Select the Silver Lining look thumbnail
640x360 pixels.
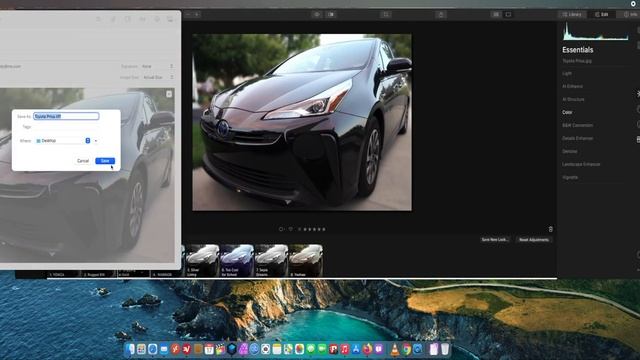(x=202, y=260)
